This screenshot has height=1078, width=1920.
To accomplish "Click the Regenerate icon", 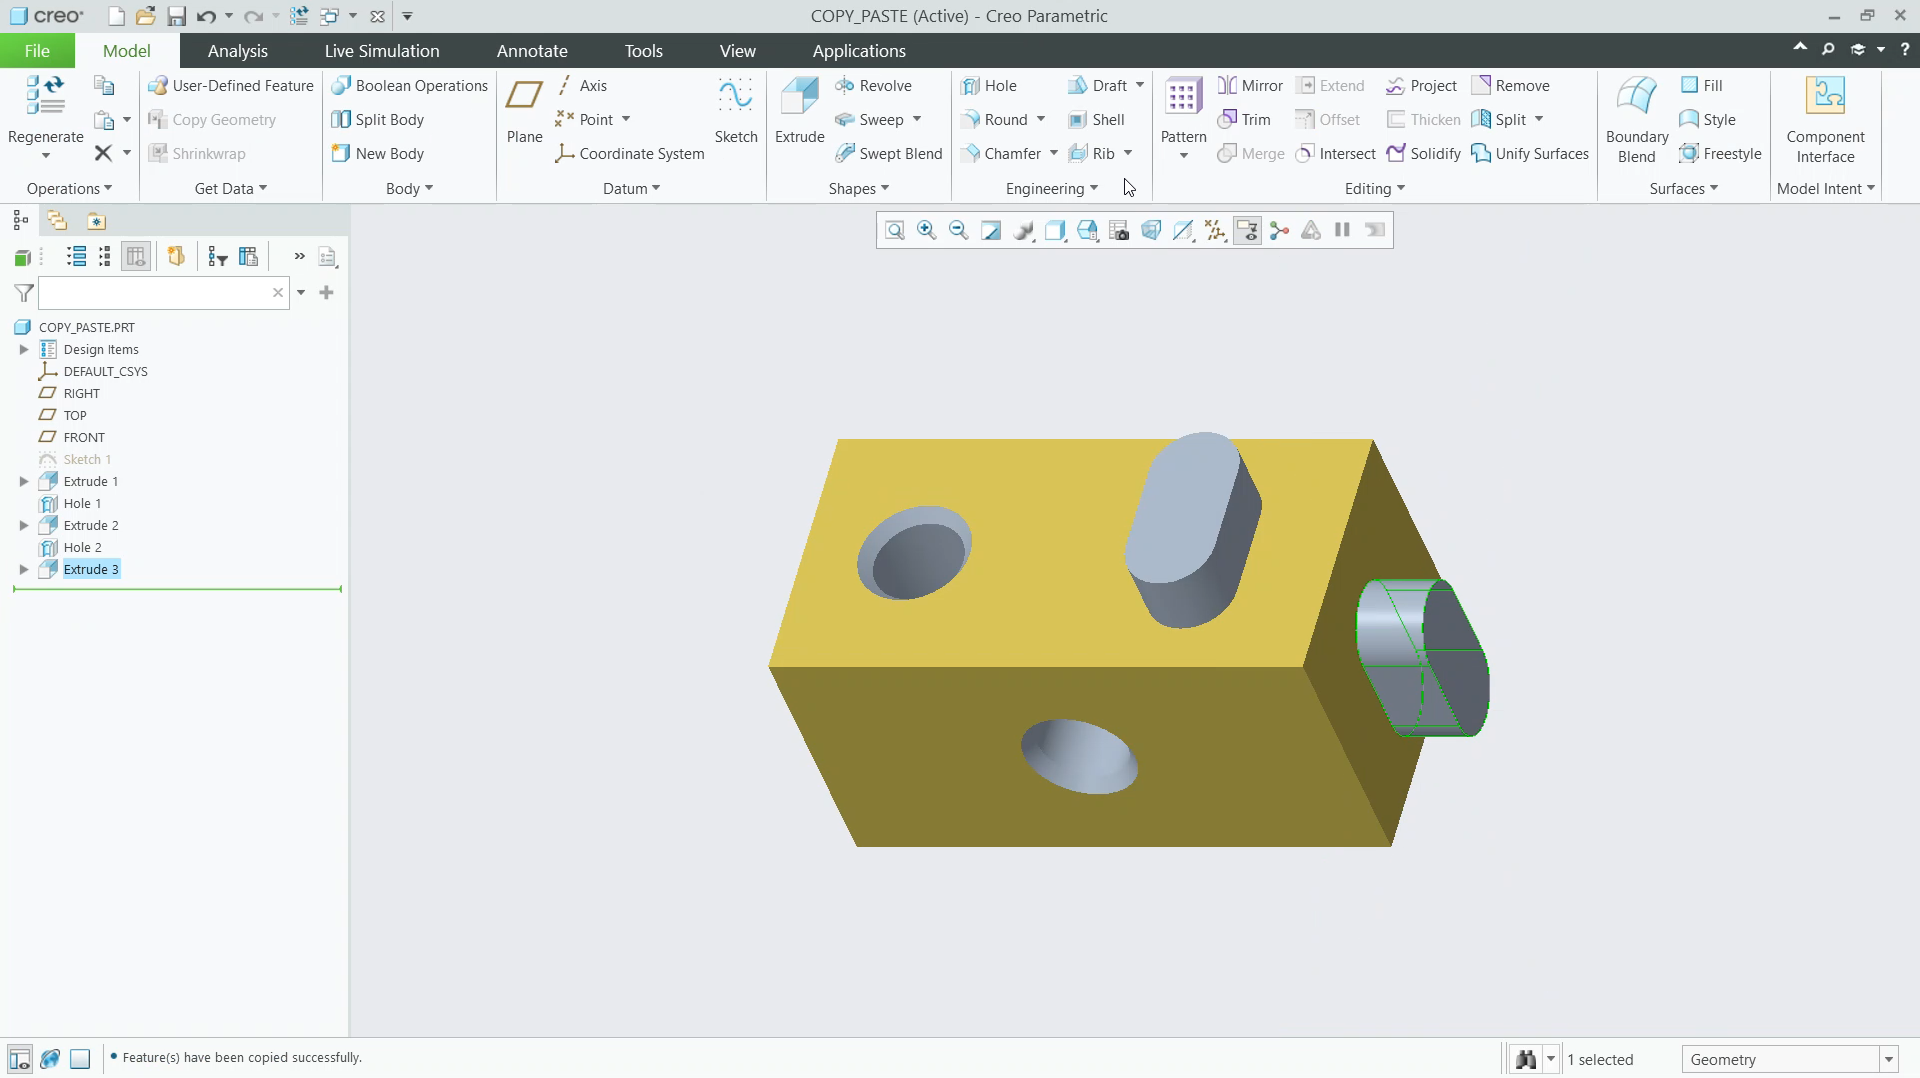I will 45,97.
